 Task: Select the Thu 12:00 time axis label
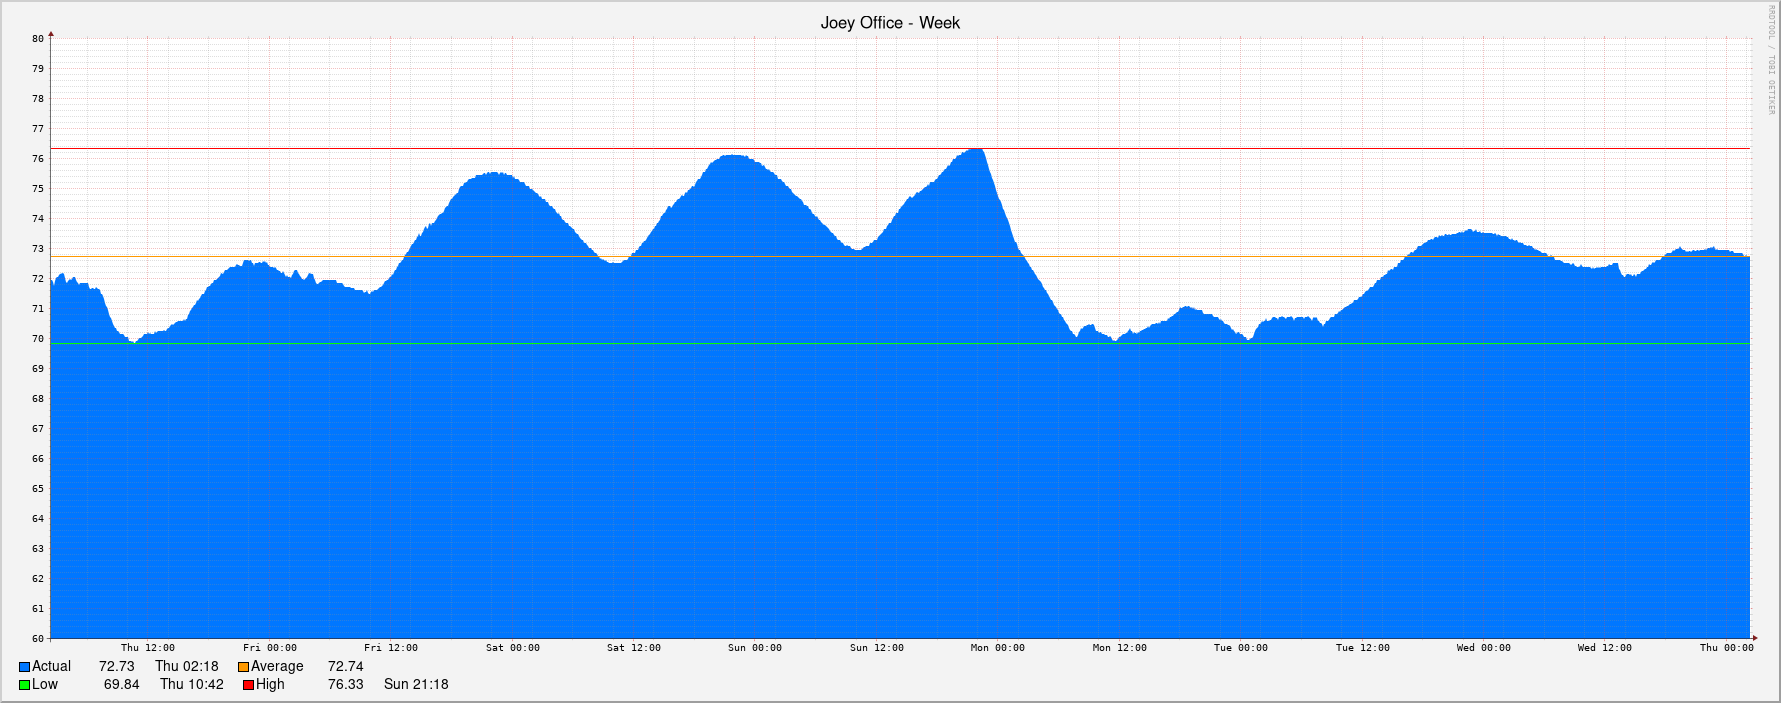tap(148, 648)
